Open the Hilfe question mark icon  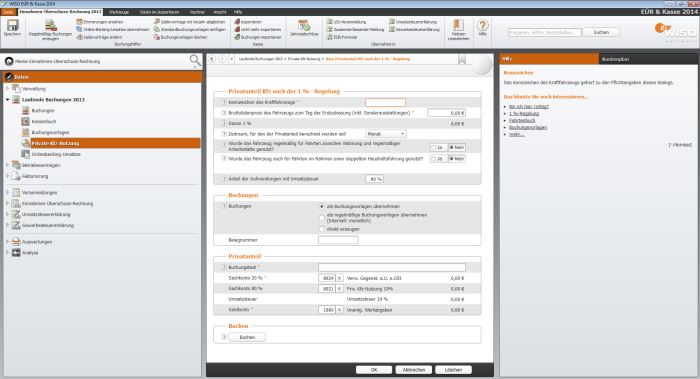[x=483, y=25]
